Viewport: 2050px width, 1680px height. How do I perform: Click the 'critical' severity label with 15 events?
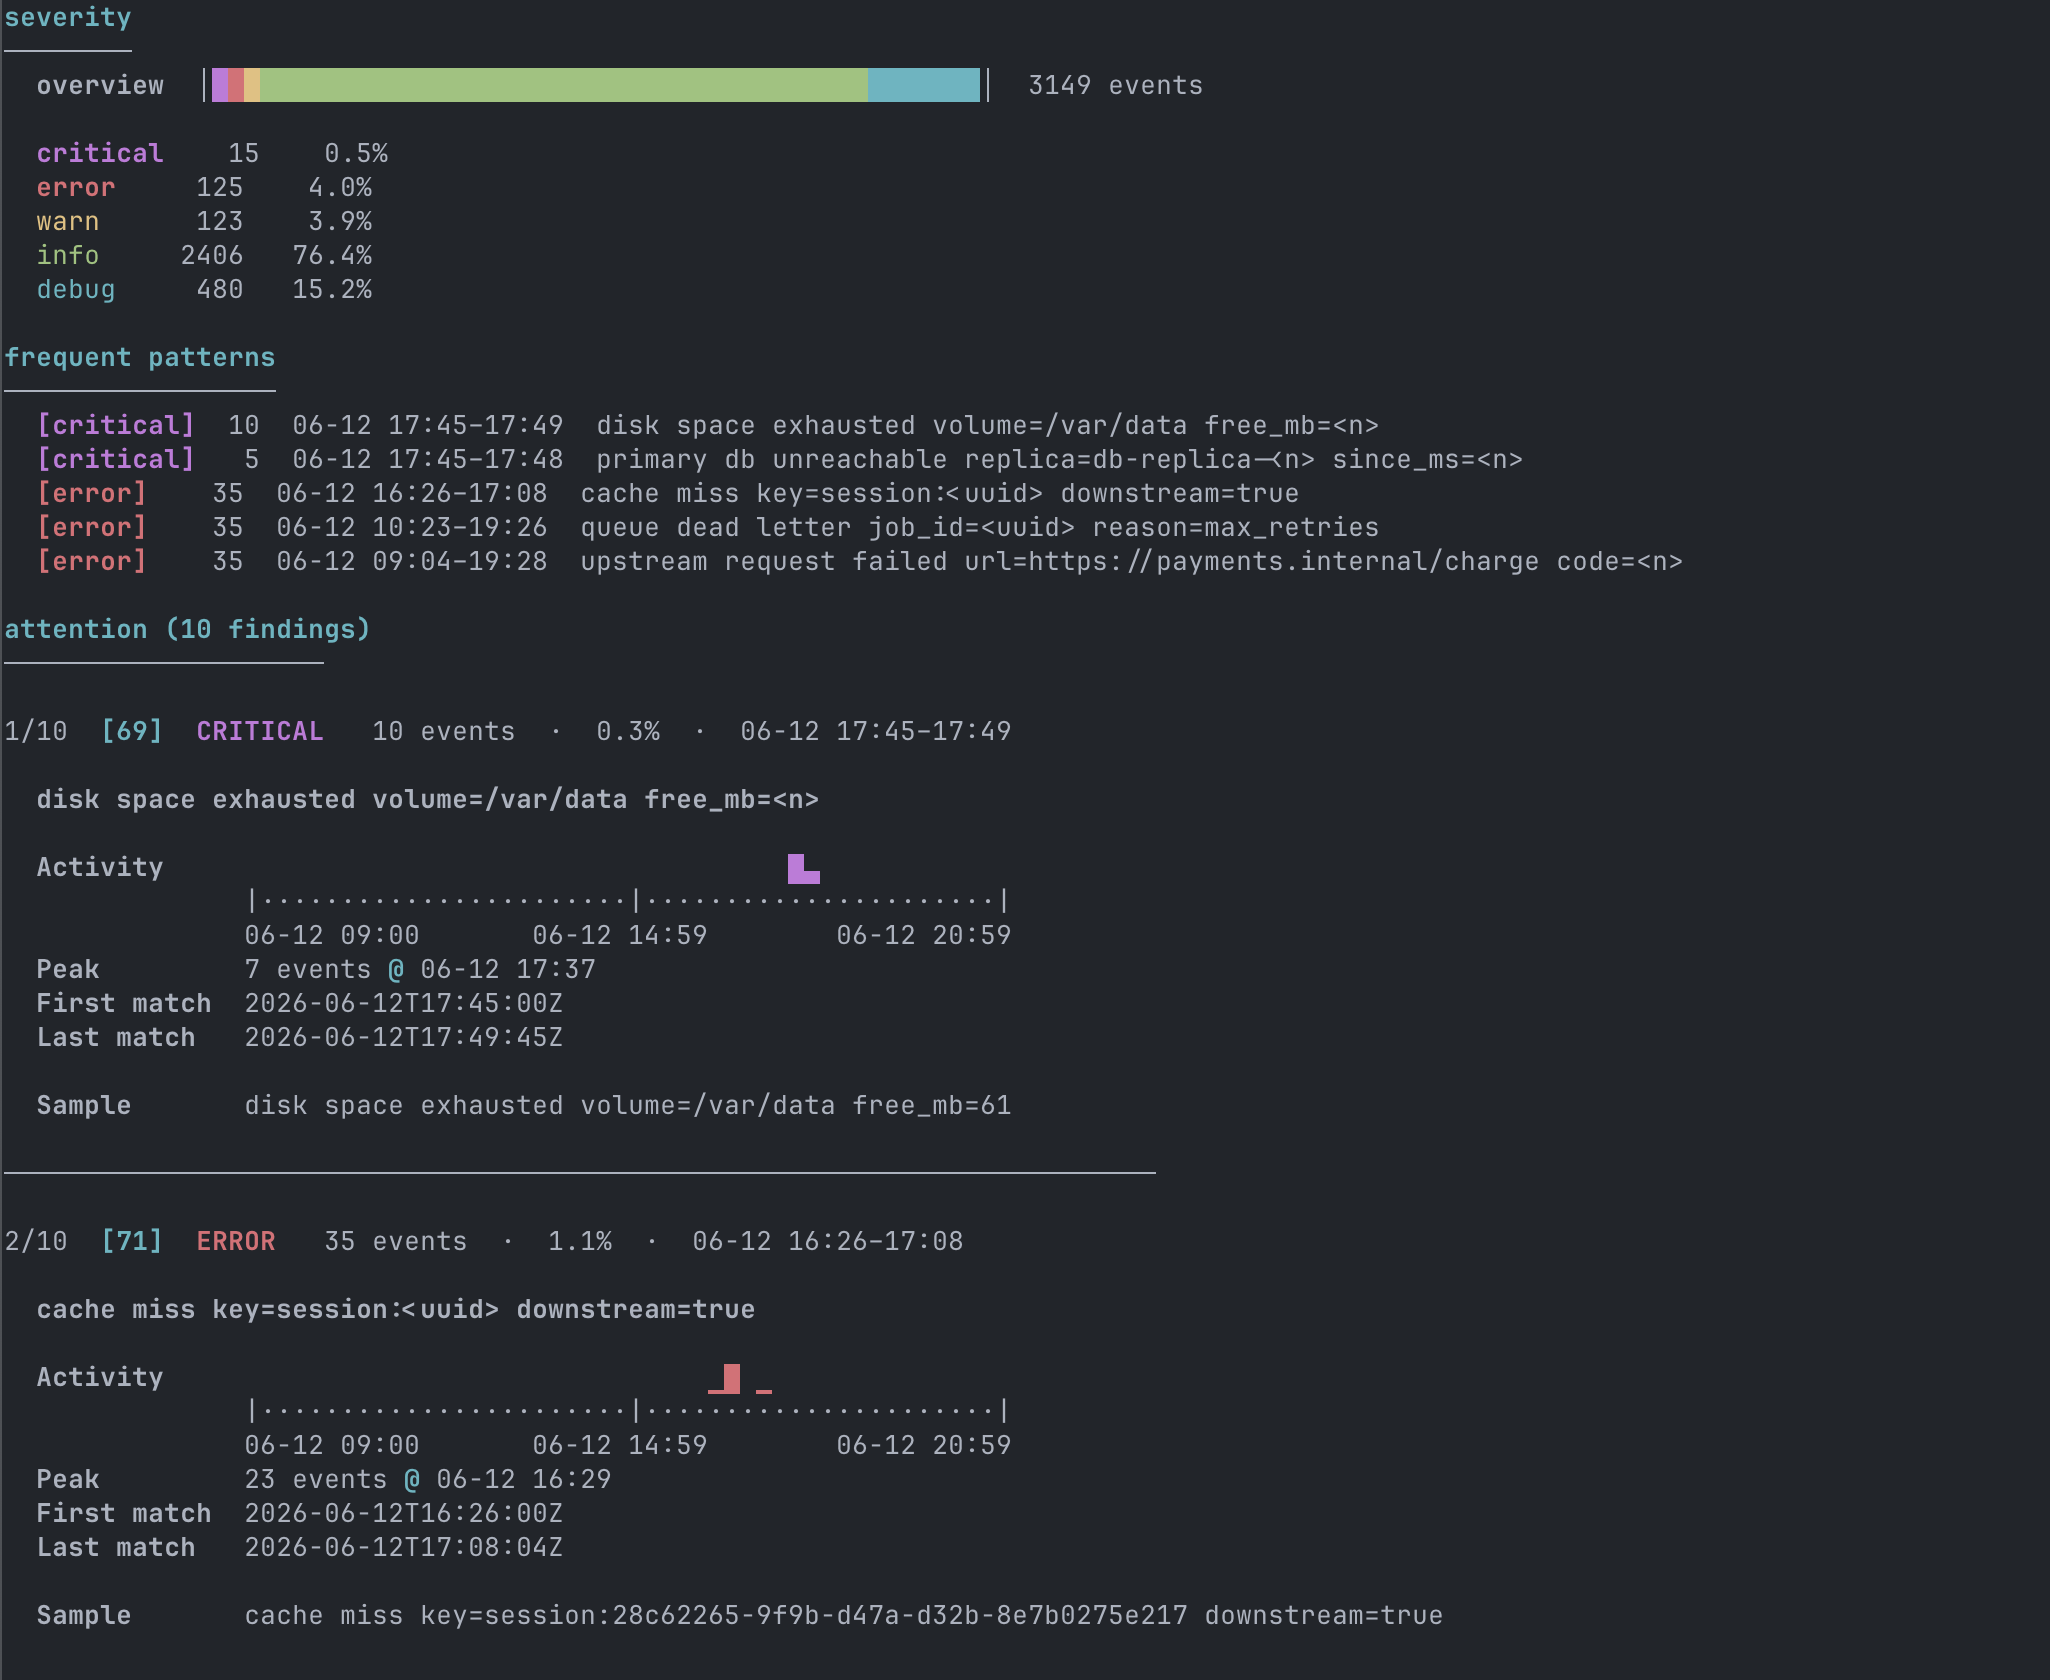(x=100, y=153)
